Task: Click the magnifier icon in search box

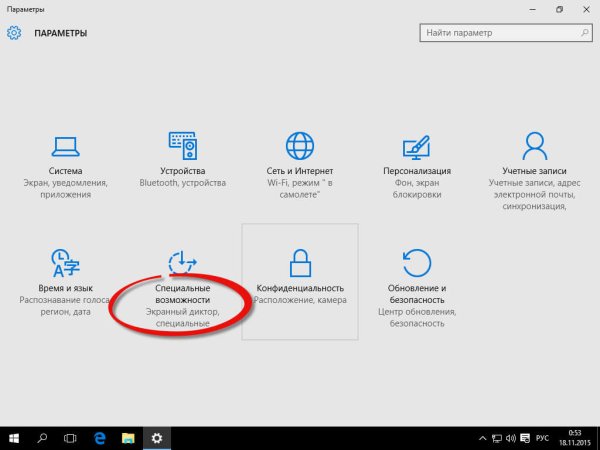Action: 585,33
